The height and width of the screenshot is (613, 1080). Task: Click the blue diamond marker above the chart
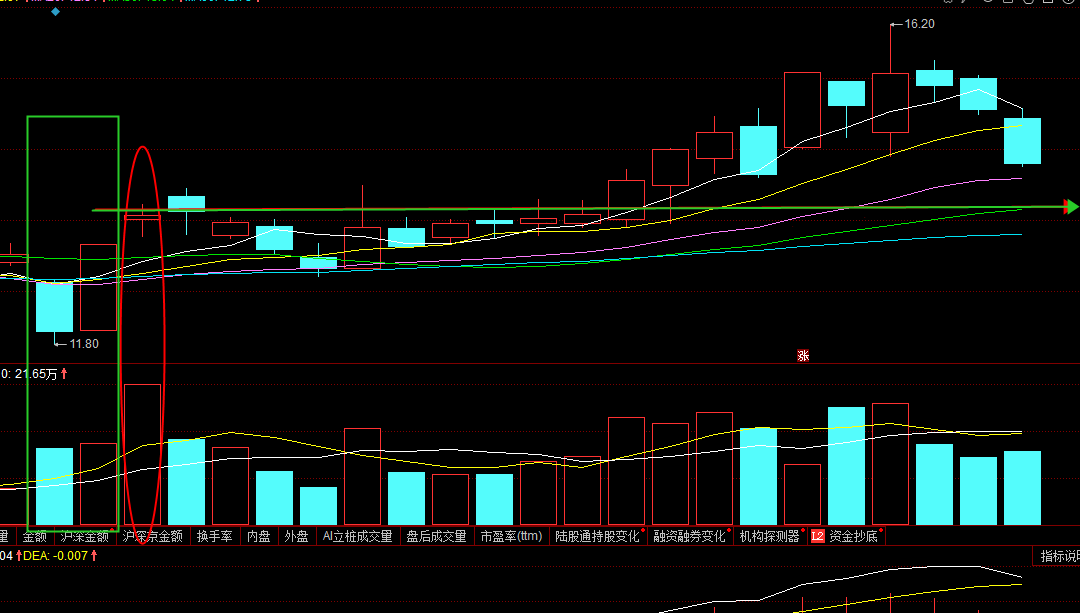[56, 12]
